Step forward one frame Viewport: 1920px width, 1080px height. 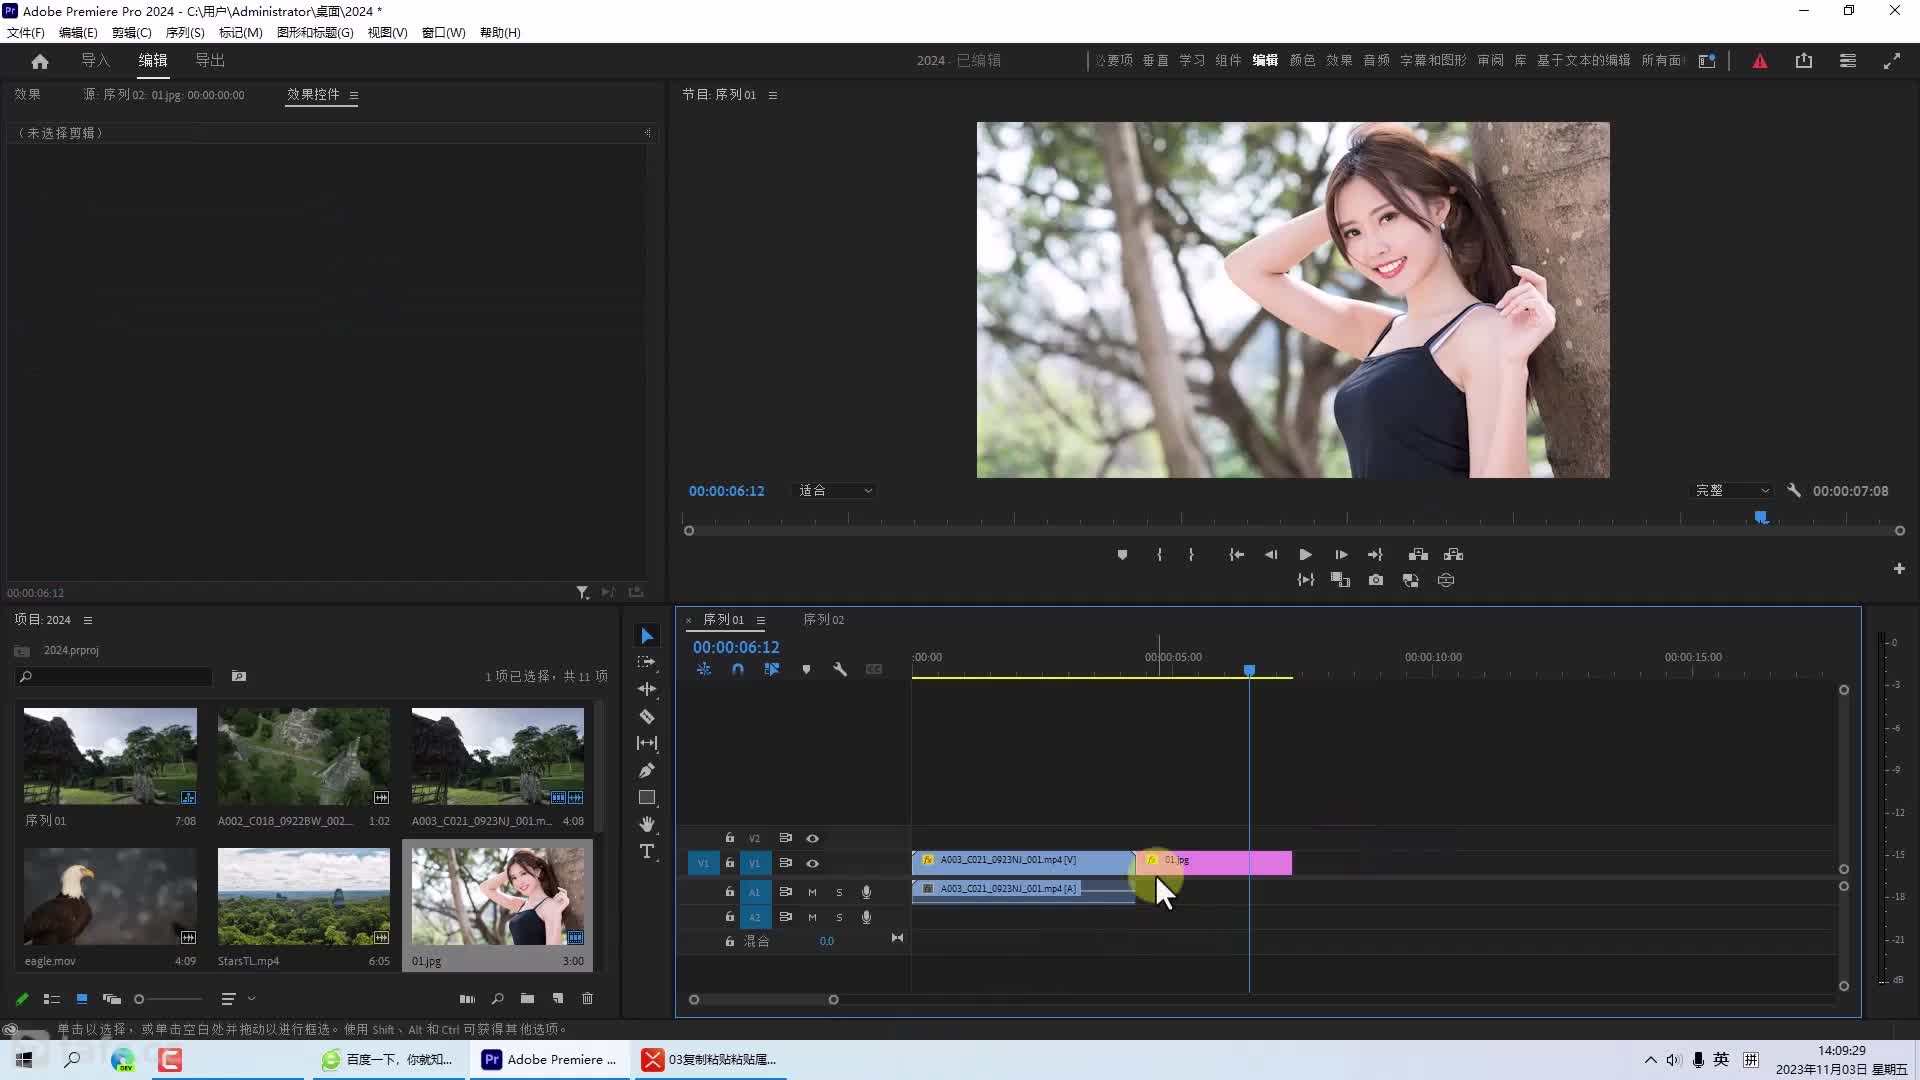tap(1341, 554)
